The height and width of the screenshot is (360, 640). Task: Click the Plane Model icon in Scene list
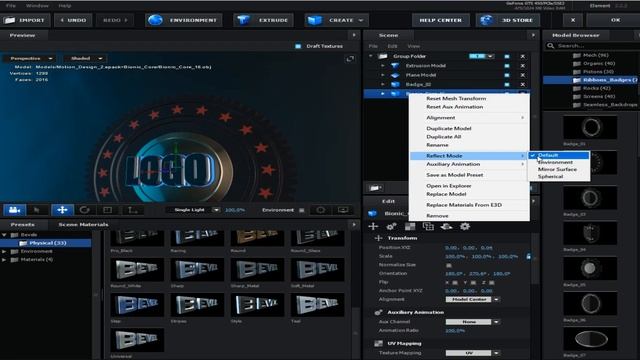(x=395, y=75)
